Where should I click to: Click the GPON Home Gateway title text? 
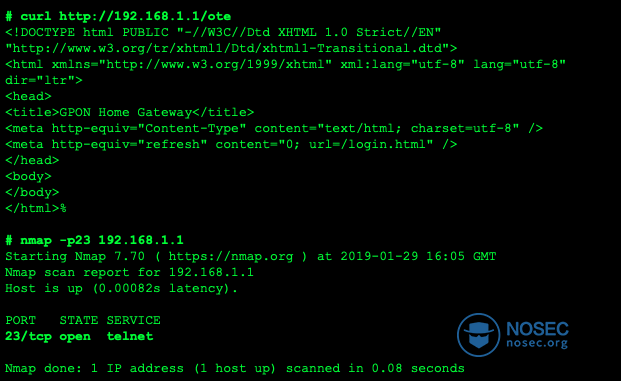click(x=126, y=112)
